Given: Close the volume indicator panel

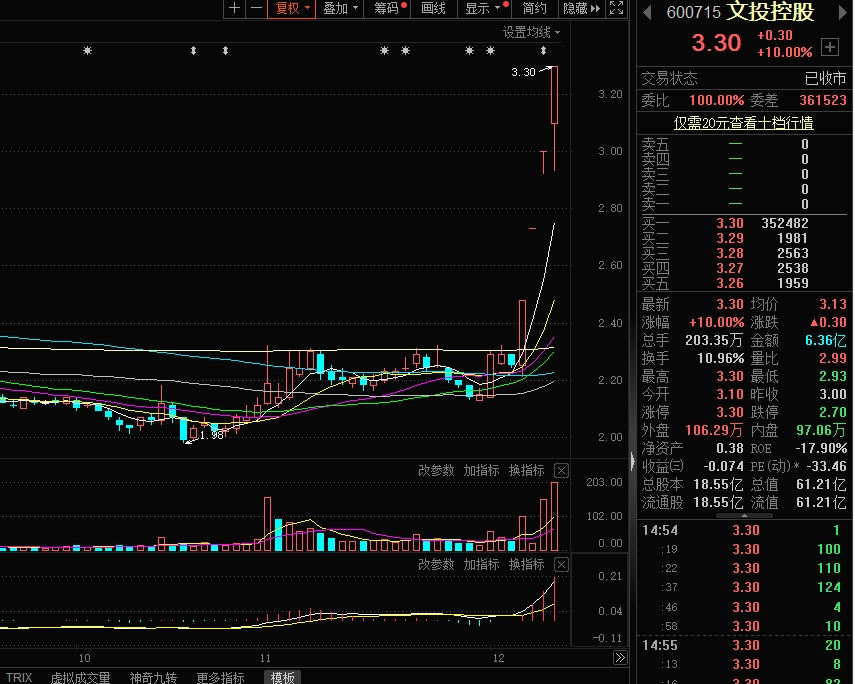Looking at the screenshot, I should click(x=561, y=471).
